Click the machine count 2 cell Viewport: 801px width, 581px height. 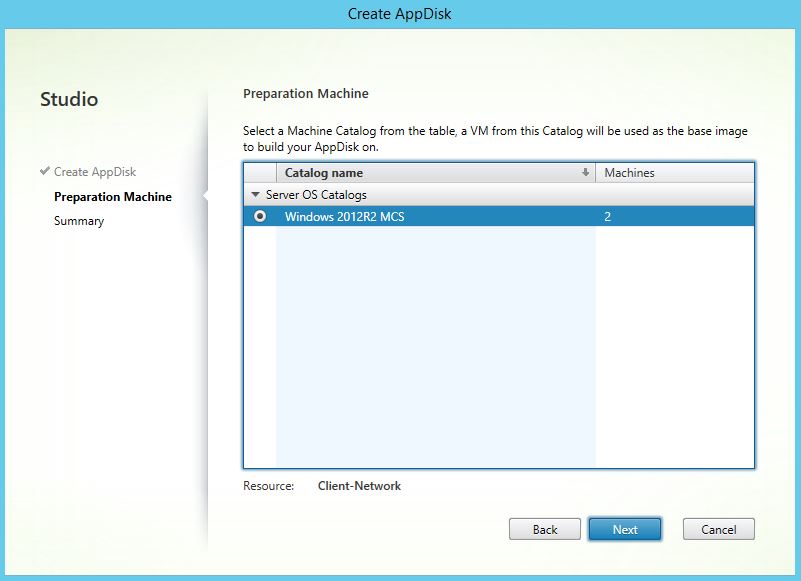(608, 216)
